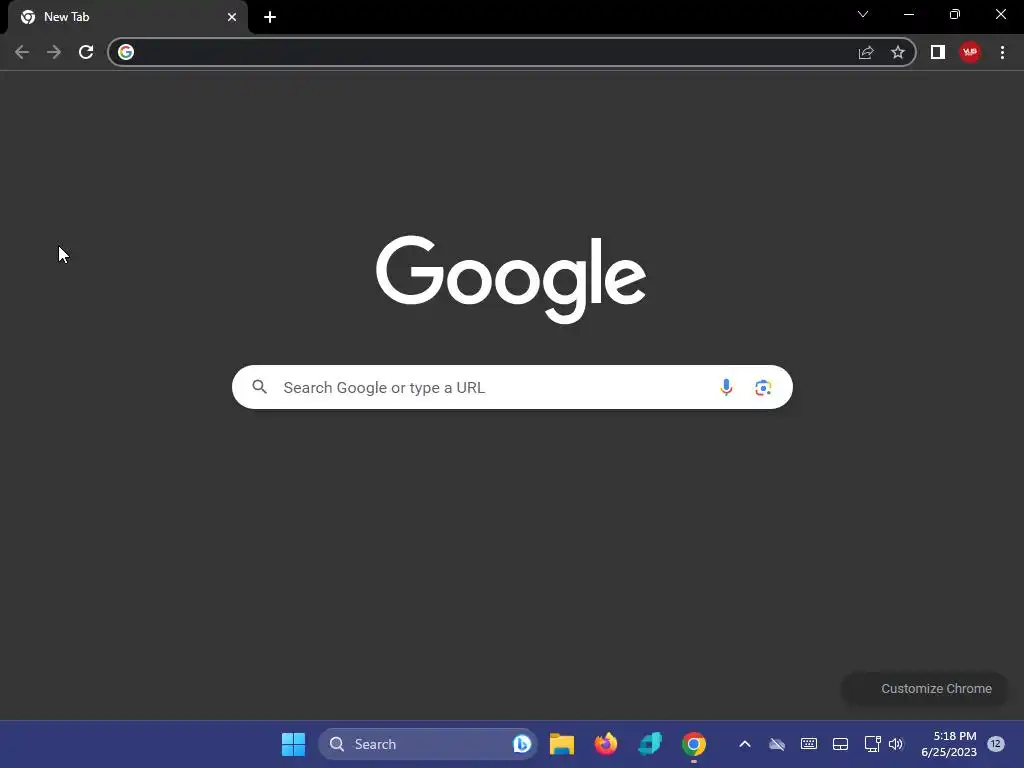Click the Search Google or type a URL box

click(512, 387)
